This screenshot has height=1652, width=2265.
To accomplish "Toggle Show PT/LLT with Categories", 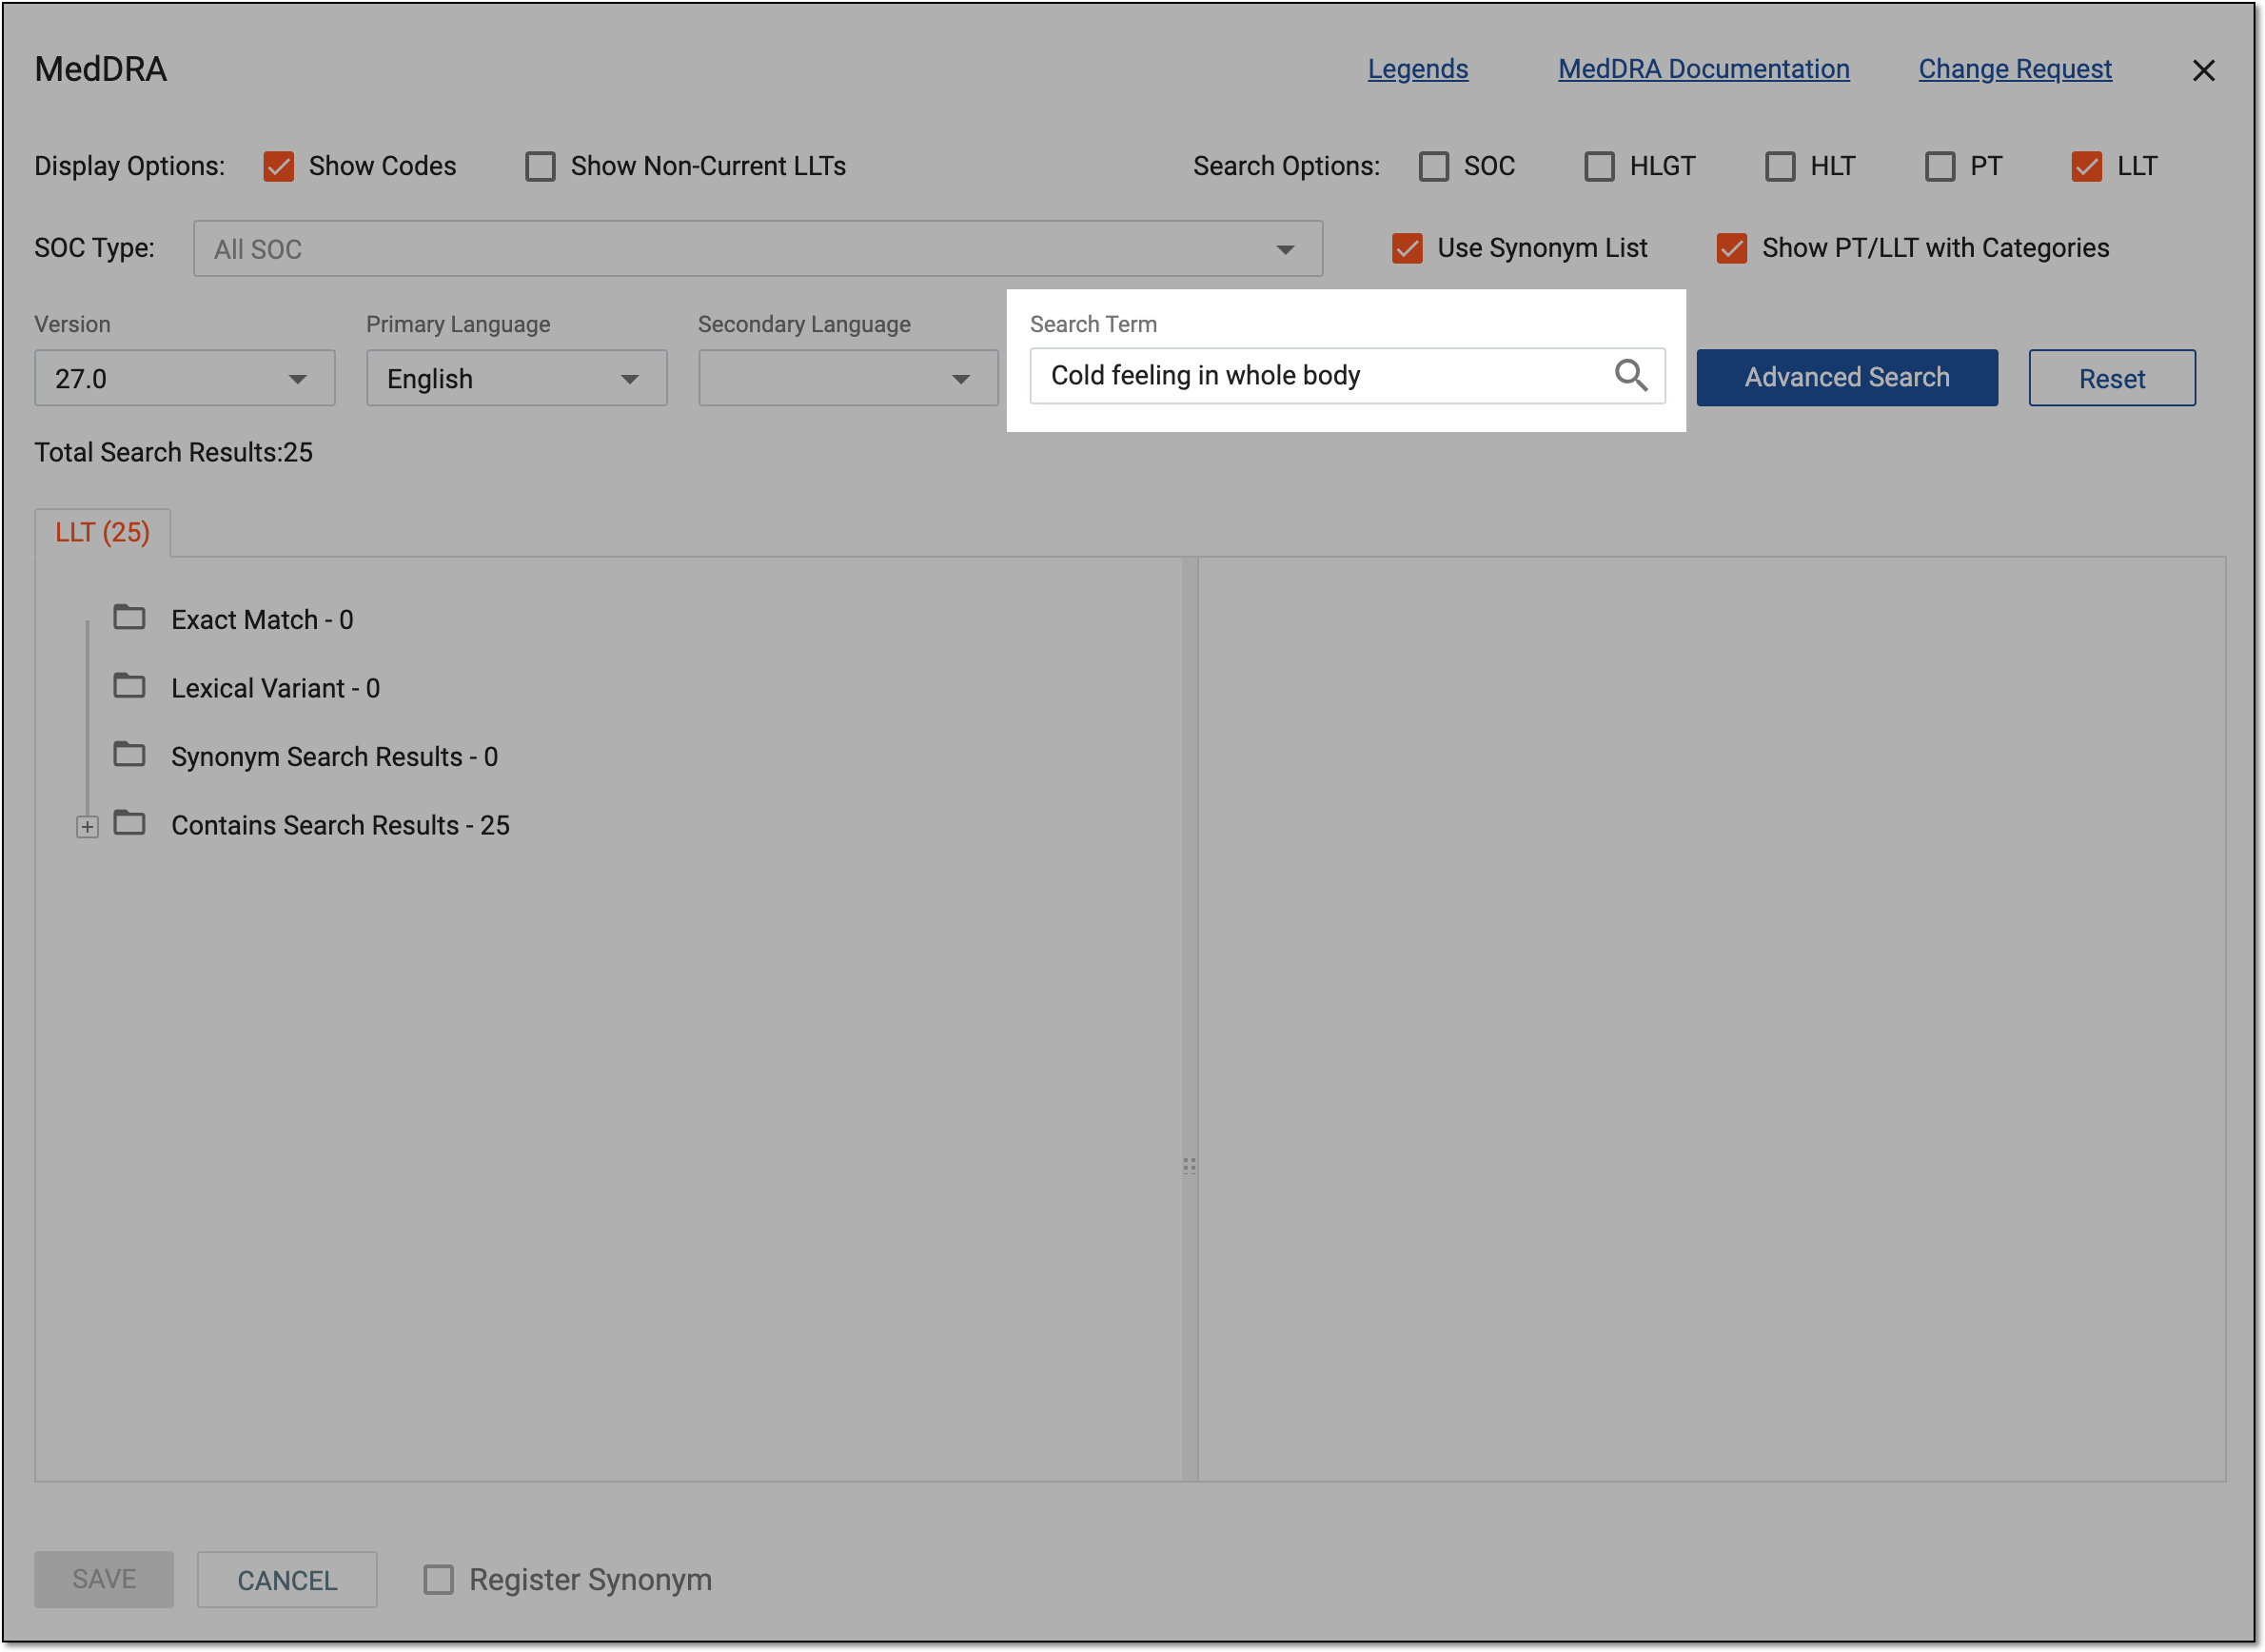I will tap(1731, 248).
